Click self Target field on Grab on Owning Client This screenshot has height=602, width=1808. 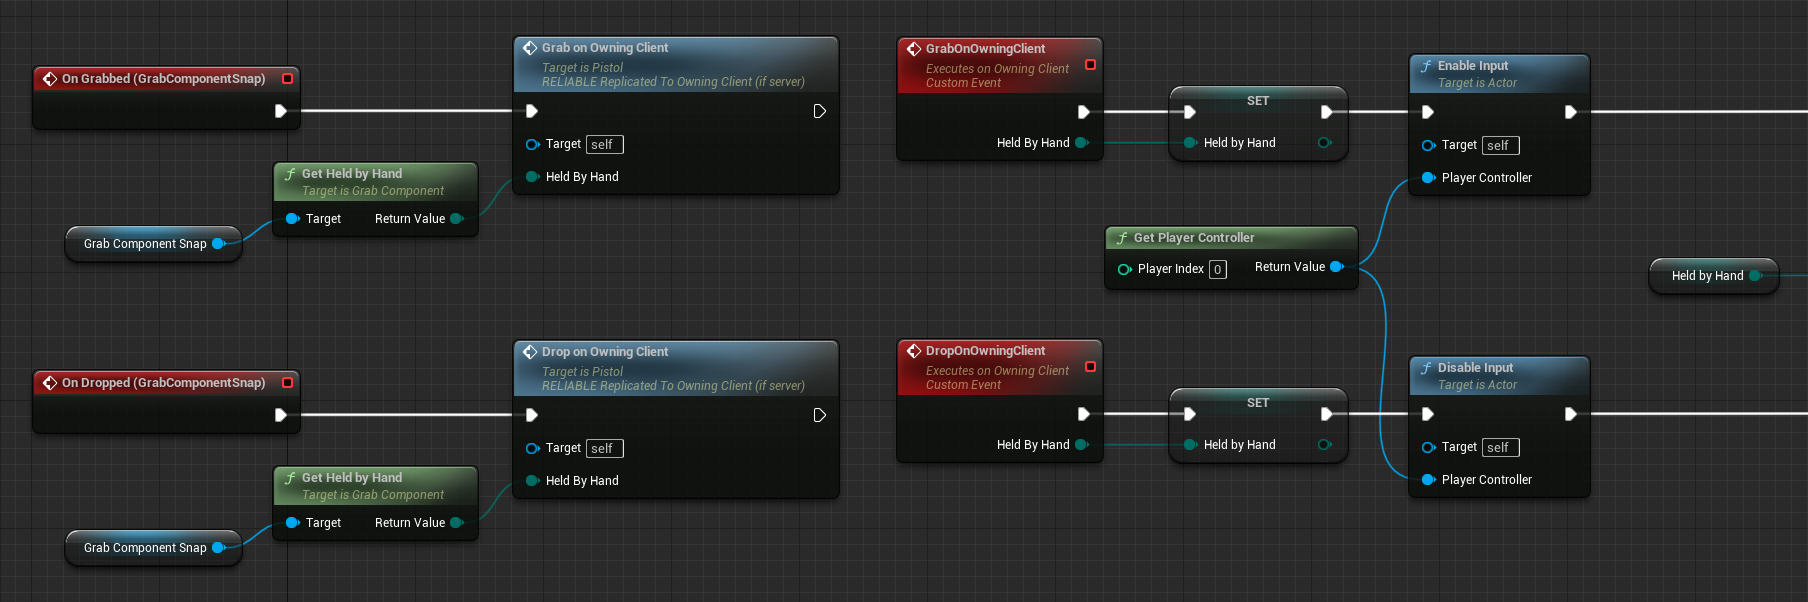(605, 145)
